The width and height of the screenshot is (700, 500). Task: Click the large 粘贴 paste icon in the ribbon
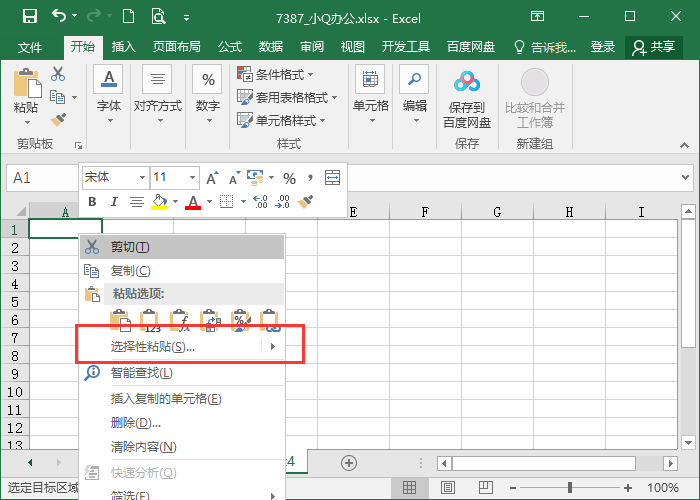[27, 83]
